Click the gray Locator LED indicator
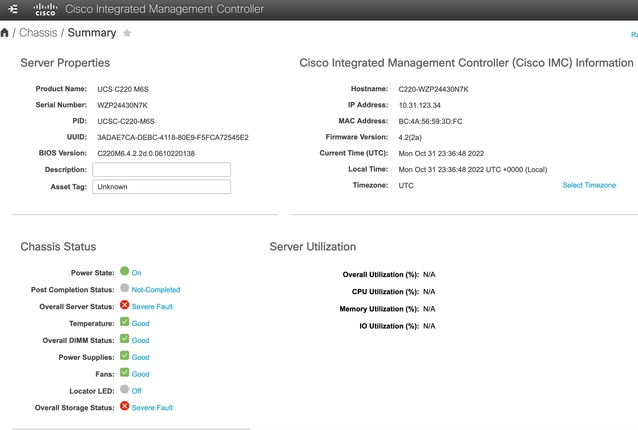Image resolution: width=638 pixels, height=430 pixels. [x=125, y=389]
